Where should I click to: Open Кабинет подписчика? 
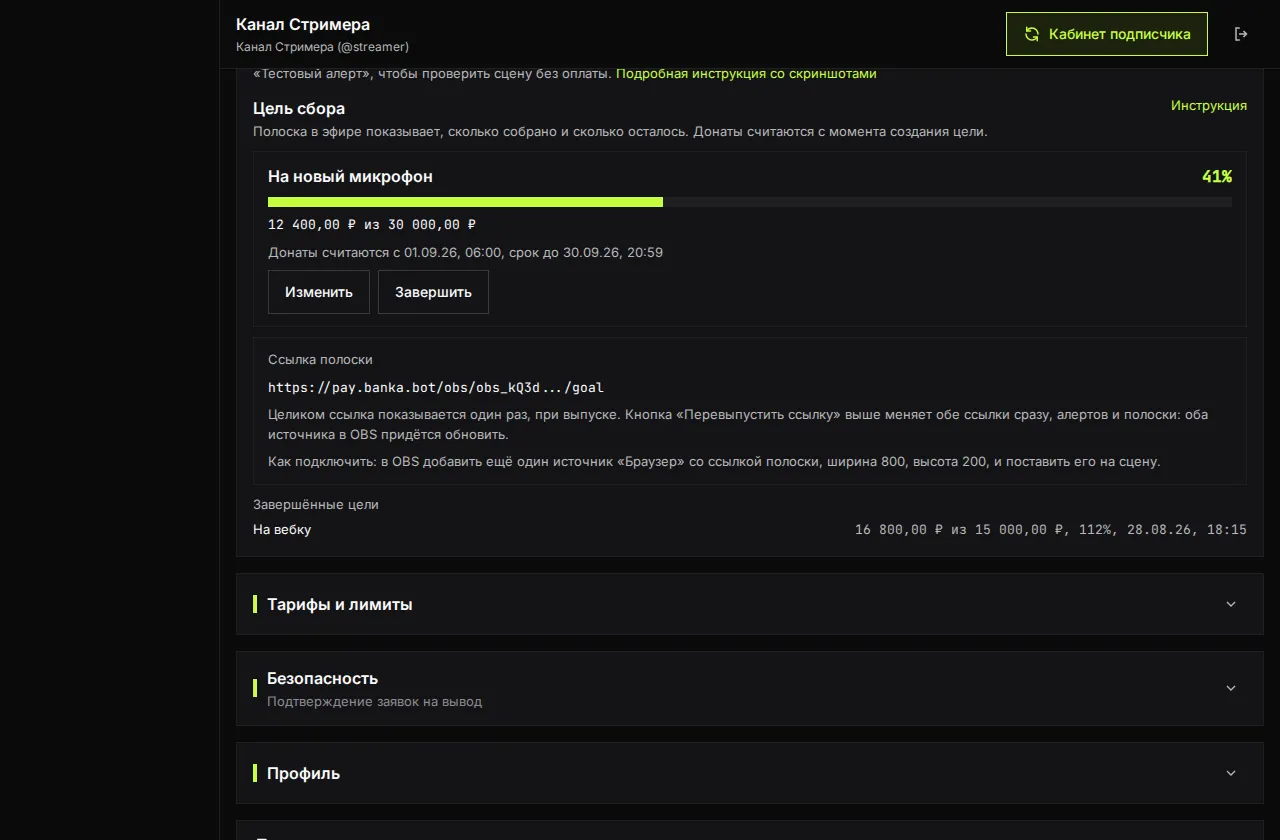tap(1107, 34)
